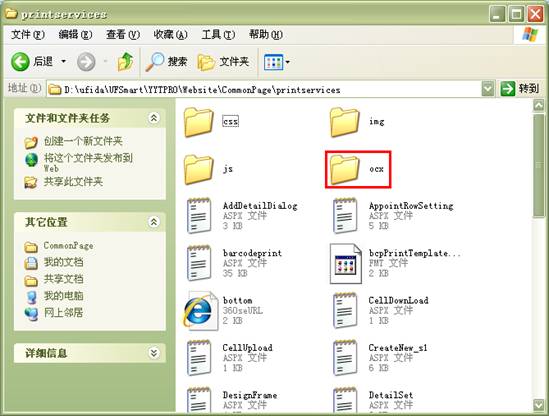The image size is (549, 416).
Task: Open the 工具(T) menu
Action: pyautogui.click(x=218, y=35)
